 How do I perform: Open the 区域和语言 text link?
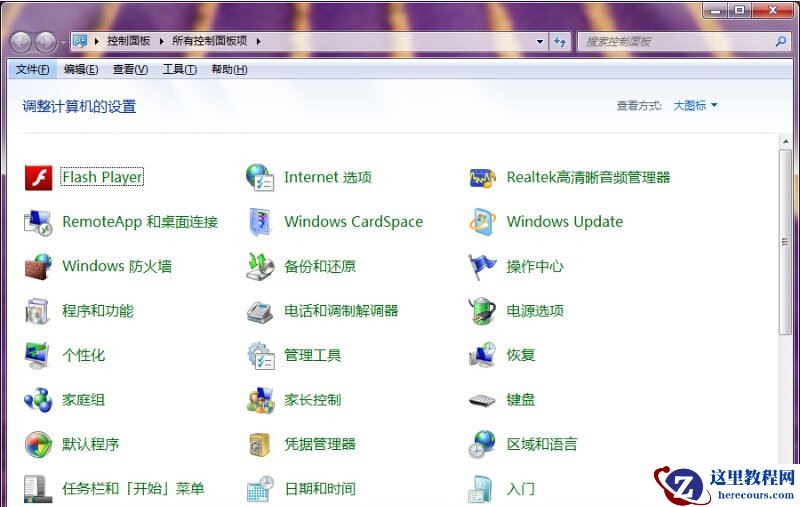click(x=542, y=444)
